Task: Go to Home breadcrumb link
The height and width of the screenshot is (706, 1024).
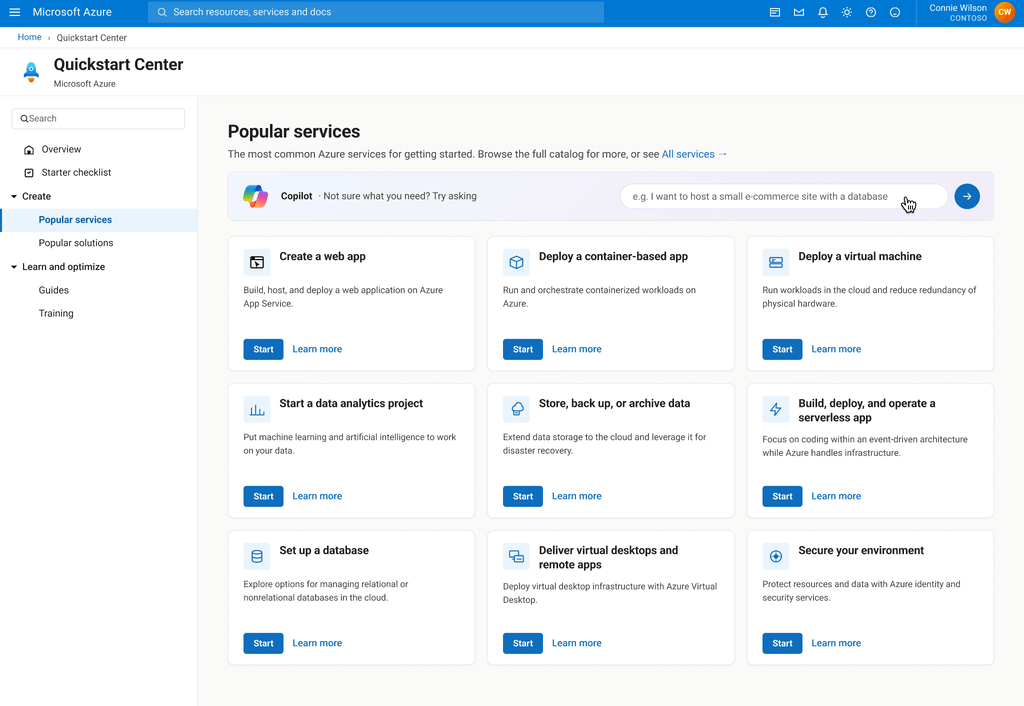Action: point(29,37)
